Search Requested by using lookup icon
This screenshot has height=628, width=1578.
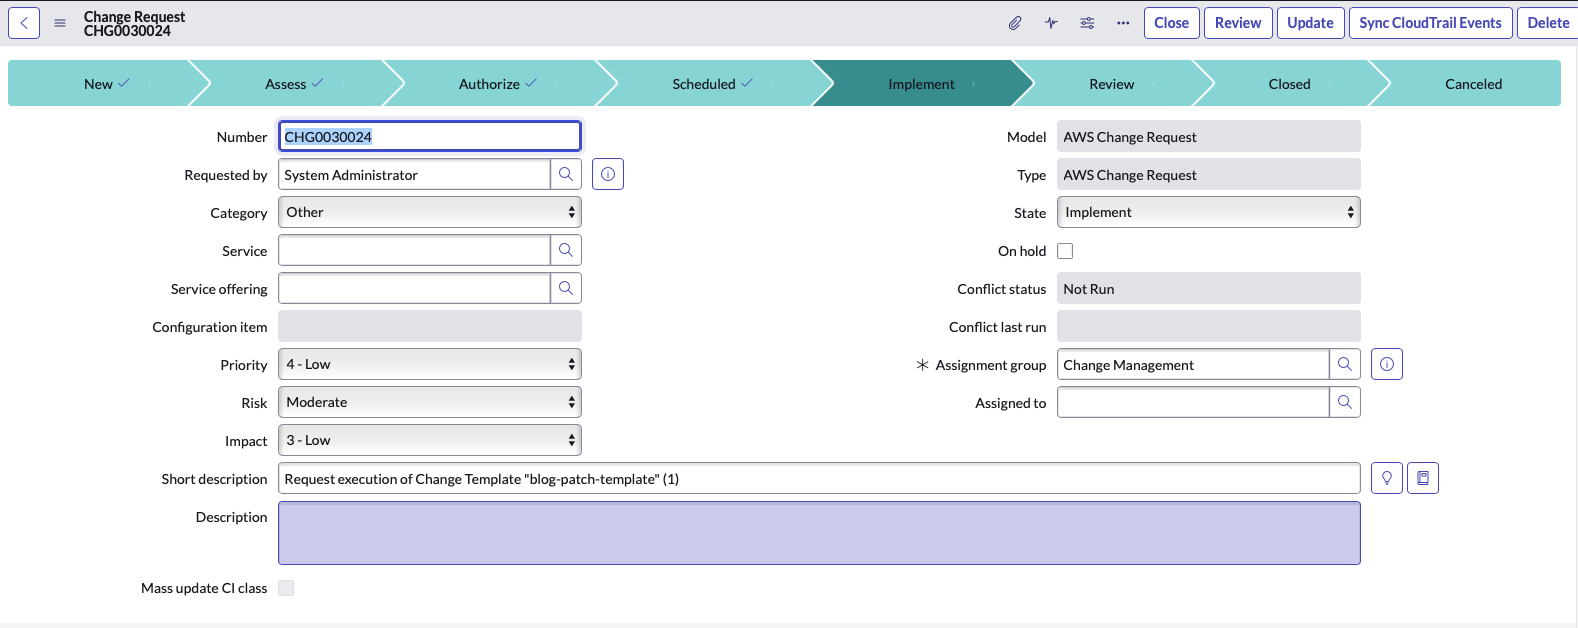[x=566, y=174]
